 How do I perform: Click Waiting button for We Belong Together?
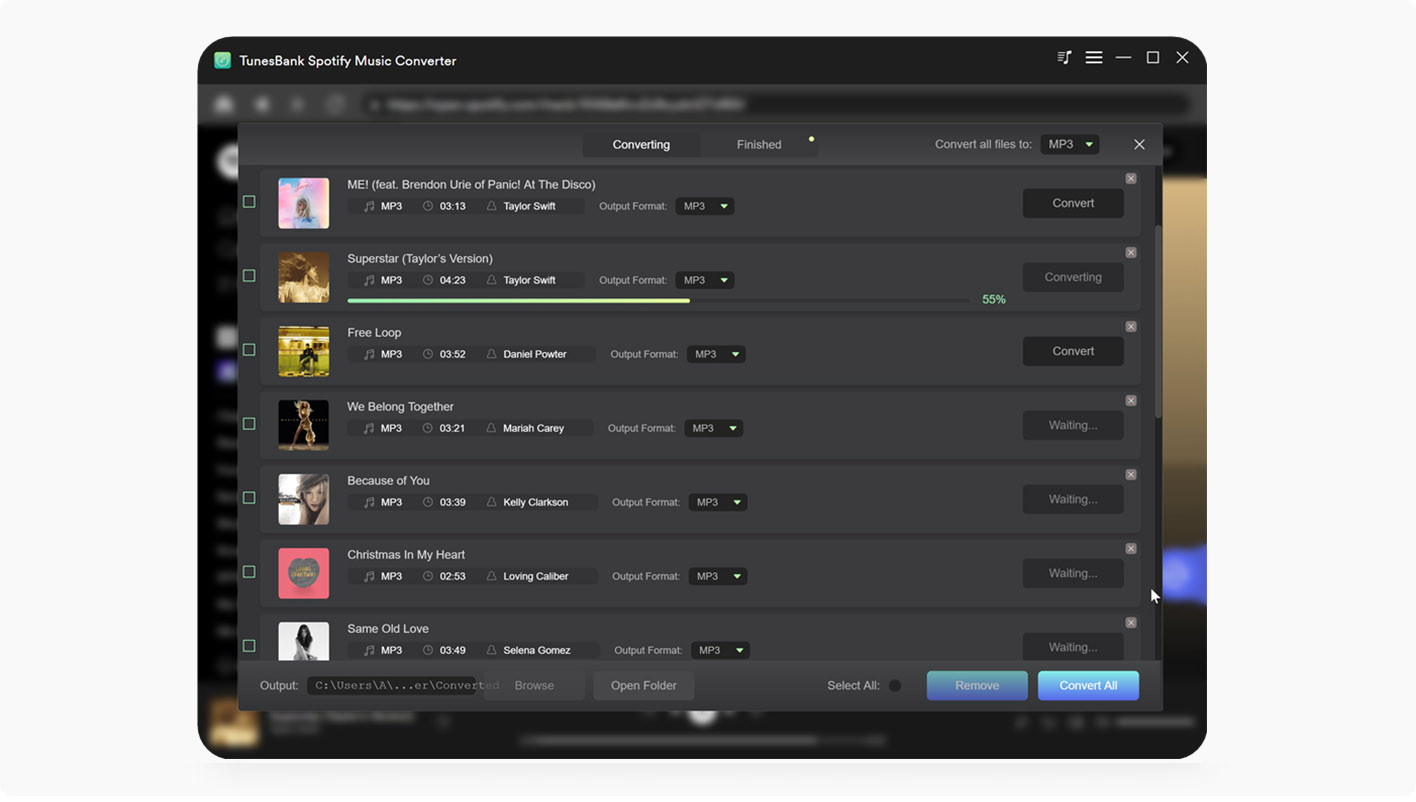pyautogui.click(x=1073, y=425)
